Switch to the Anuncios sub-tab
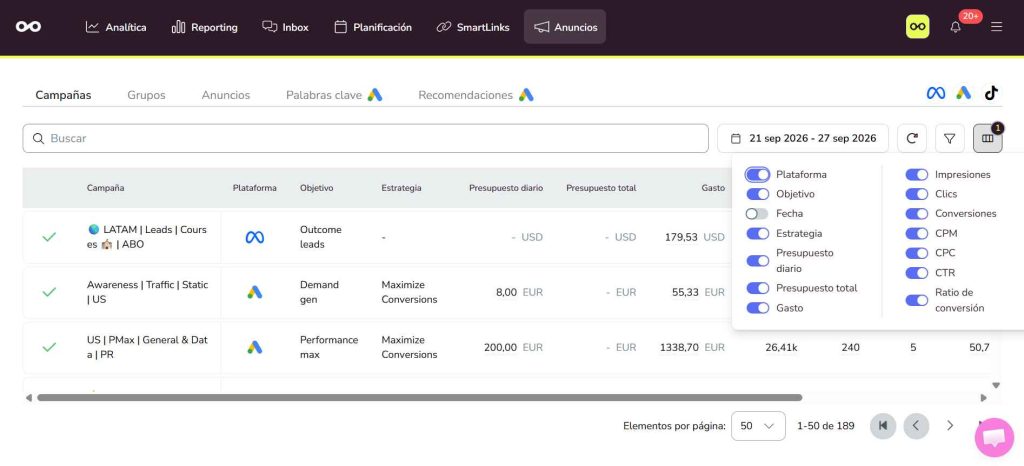Screen dimensions: 1024x466 225,95
